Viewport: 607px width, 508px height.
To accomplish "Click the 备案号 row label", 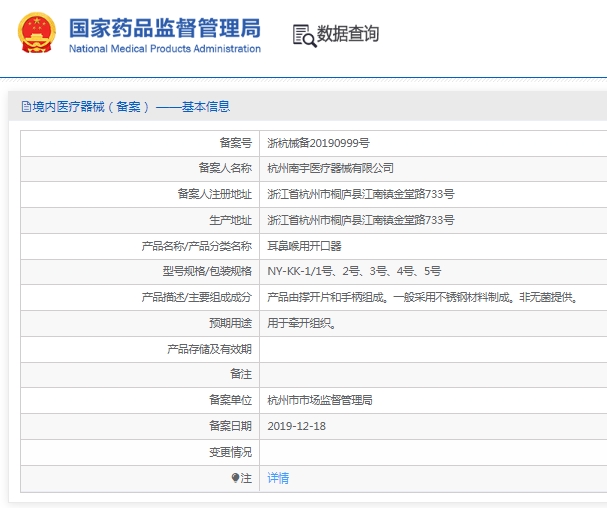I will (236, 143).
